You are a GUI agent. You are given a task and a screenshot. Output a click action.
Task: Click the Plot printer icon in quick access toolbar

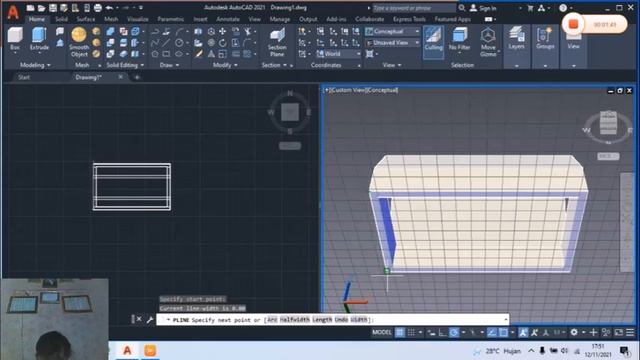98,8
